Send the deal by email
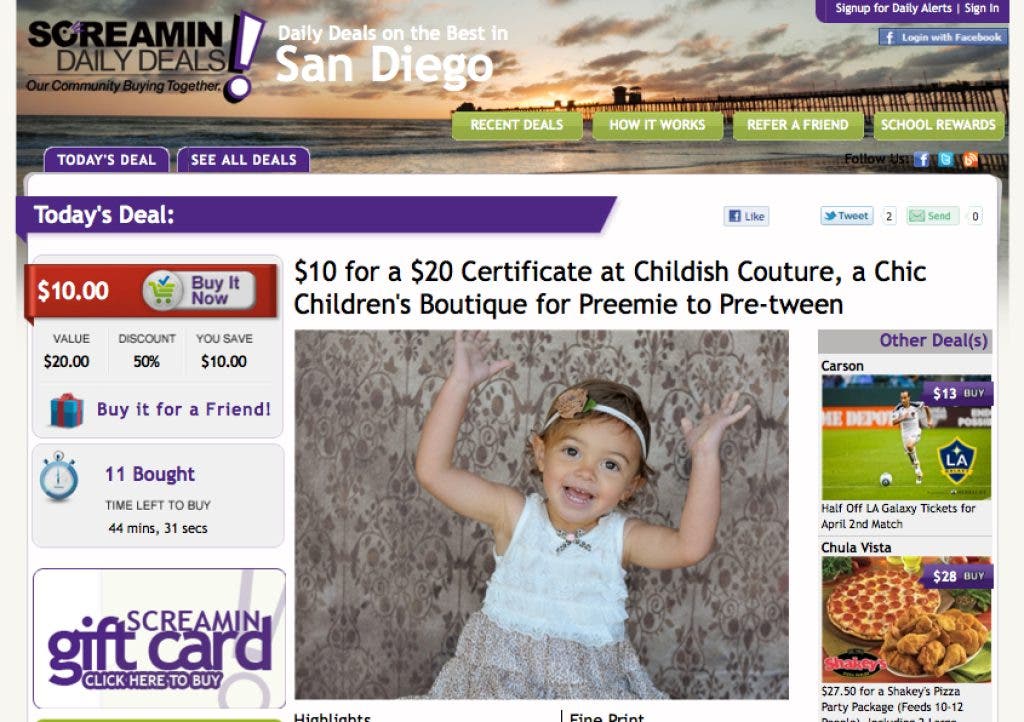 932,216
